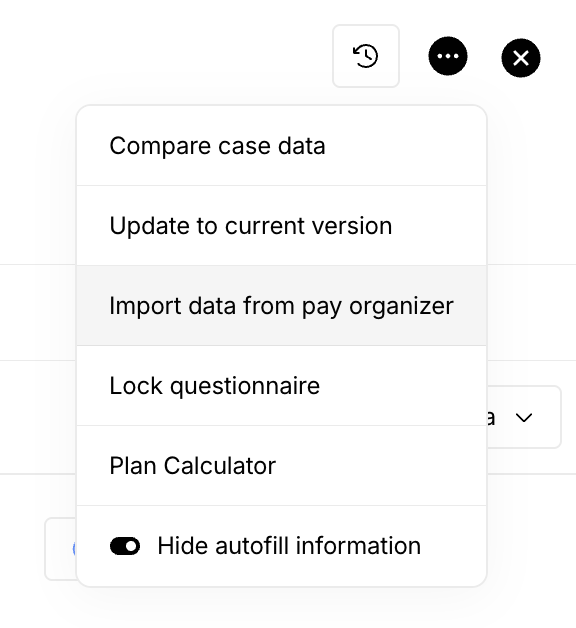This screenshot has height=628, width=576.
Task: Collapse the menu using the black ellipsis button
Action: click(x=448, y=56)
